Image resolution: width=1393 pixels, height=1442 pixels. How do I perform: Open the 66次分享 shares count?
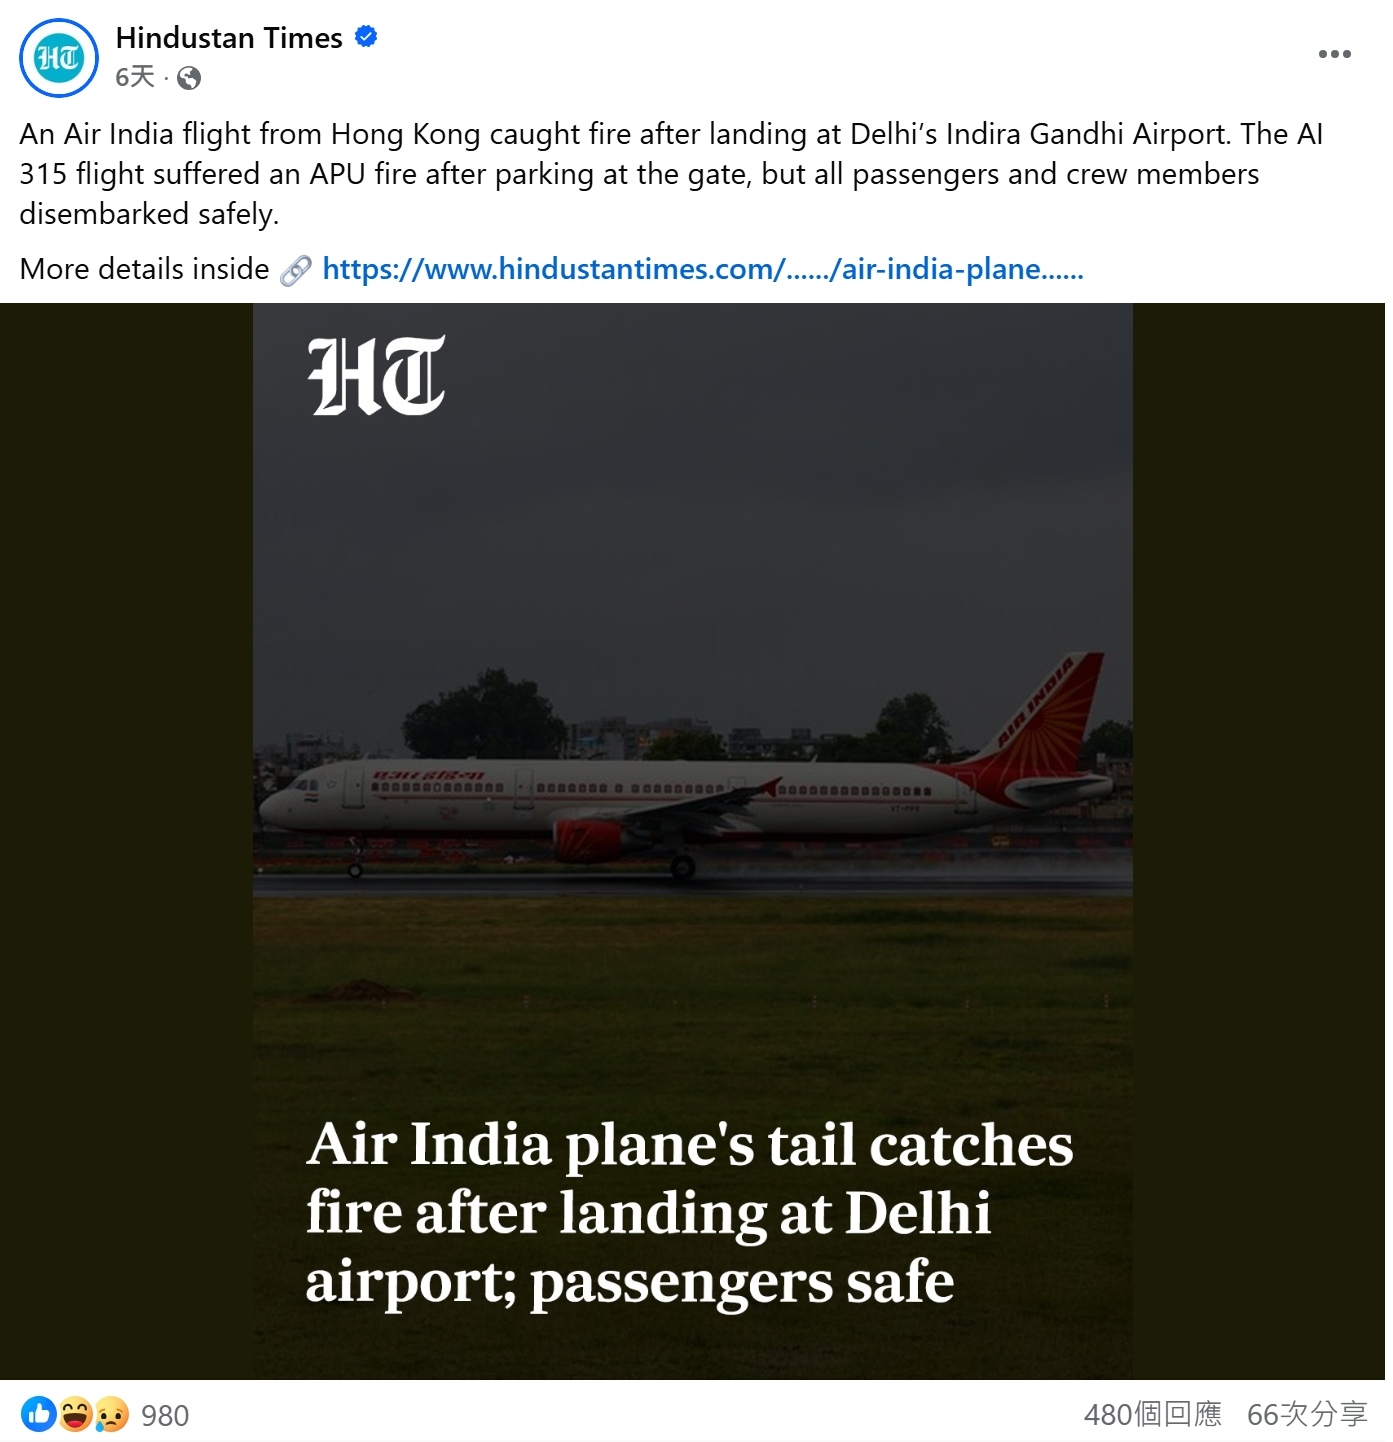tap(1307, 1414)
